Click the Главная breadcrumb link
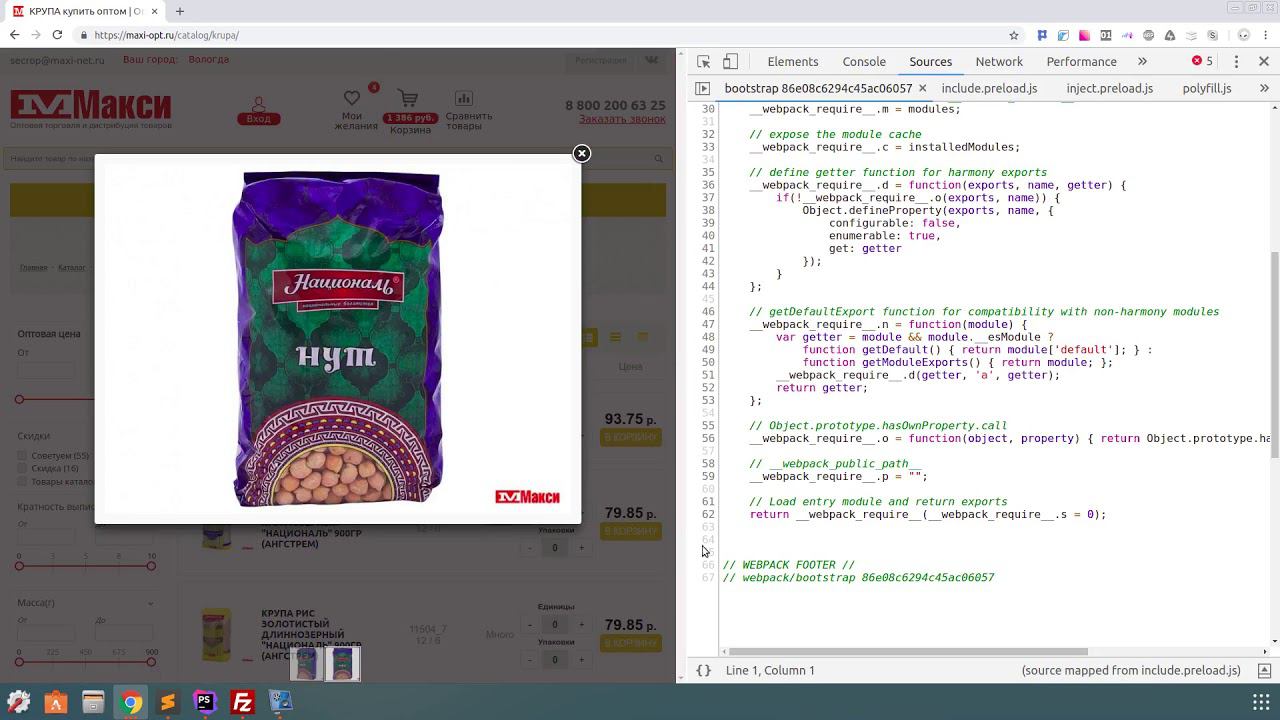The height and width of the screenshot is (720, 1280). pos(33,268)
